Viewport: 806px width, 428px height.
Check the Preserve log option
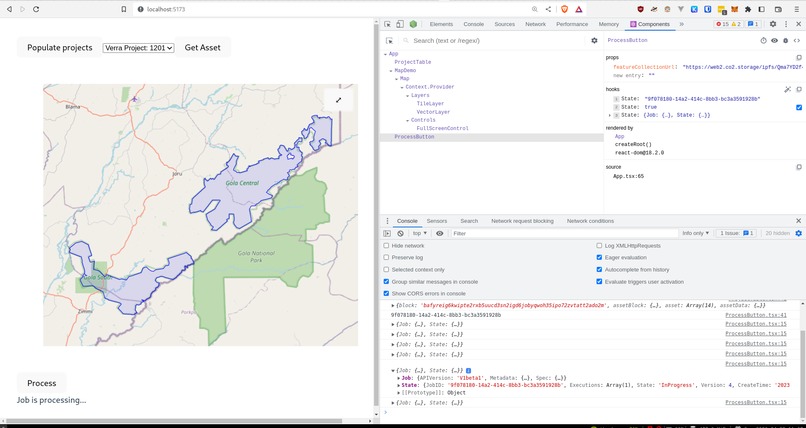tap(386, 257)
